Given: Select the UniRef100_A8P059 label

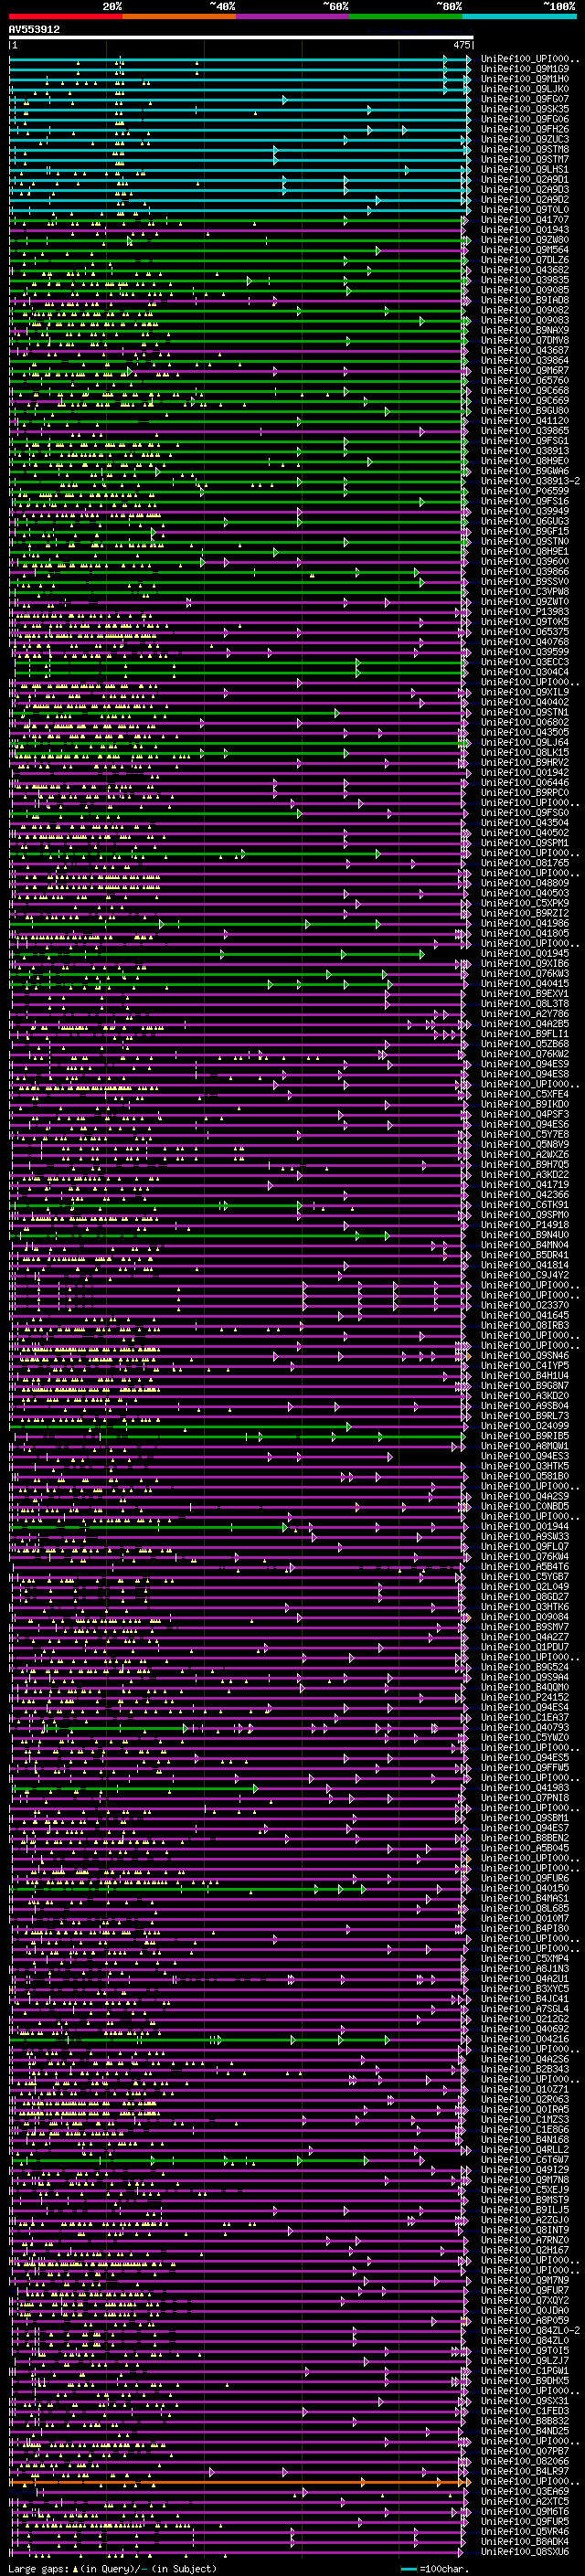Looking at the screenshot, I should point(525,2322).
